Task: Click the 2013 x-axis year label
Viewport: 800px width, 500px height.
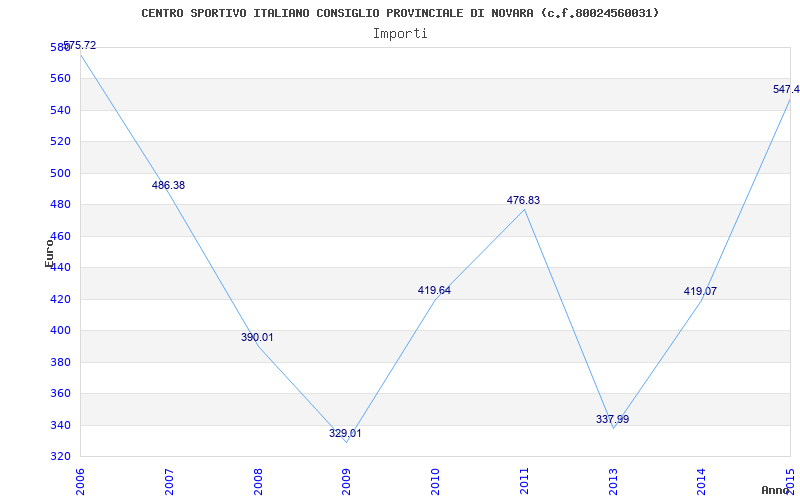Action: tap(613, 481)
